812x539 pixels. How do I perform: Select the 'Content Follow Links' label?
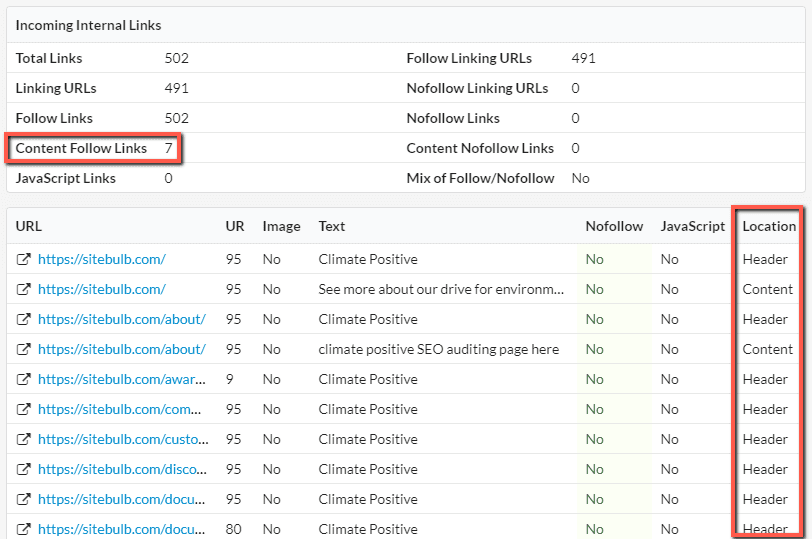click(x=81, y=148)
